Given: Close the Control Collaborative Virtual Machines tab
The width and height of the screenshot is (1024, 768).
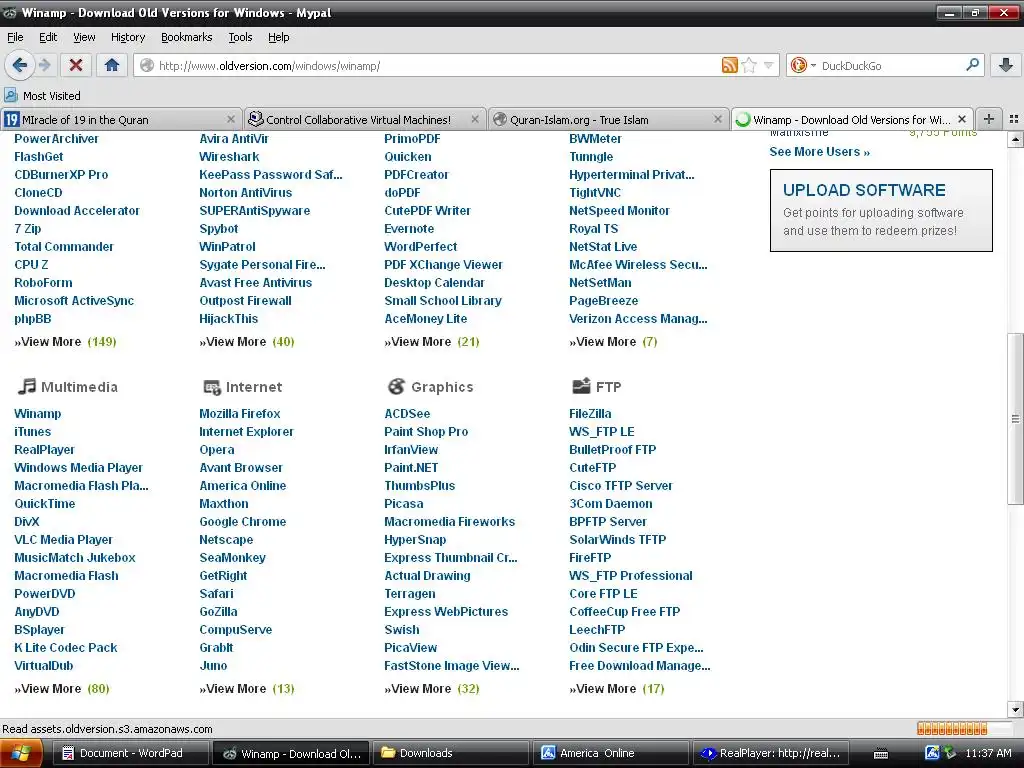Looking at the screenshot, I should 475,120.
